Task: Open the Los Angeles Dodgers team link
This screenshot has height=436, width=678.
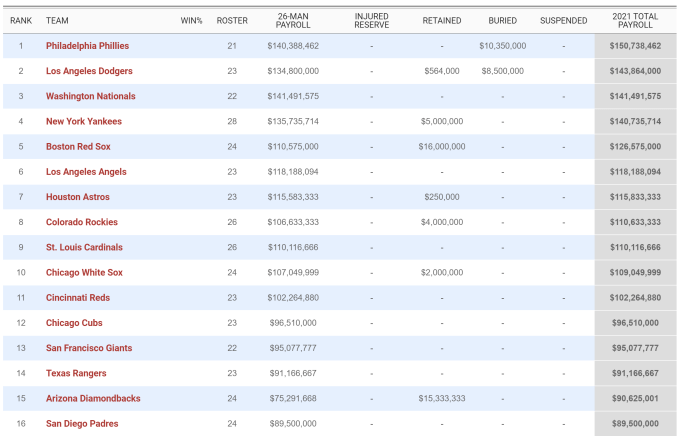Action: pos(89,71)
